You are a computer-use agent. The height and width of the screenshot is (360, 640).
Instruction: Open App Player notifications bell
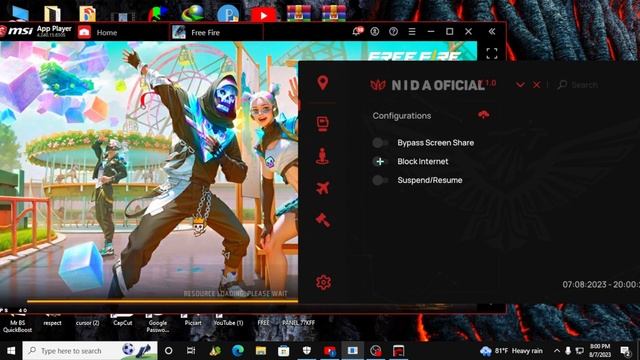357,31
